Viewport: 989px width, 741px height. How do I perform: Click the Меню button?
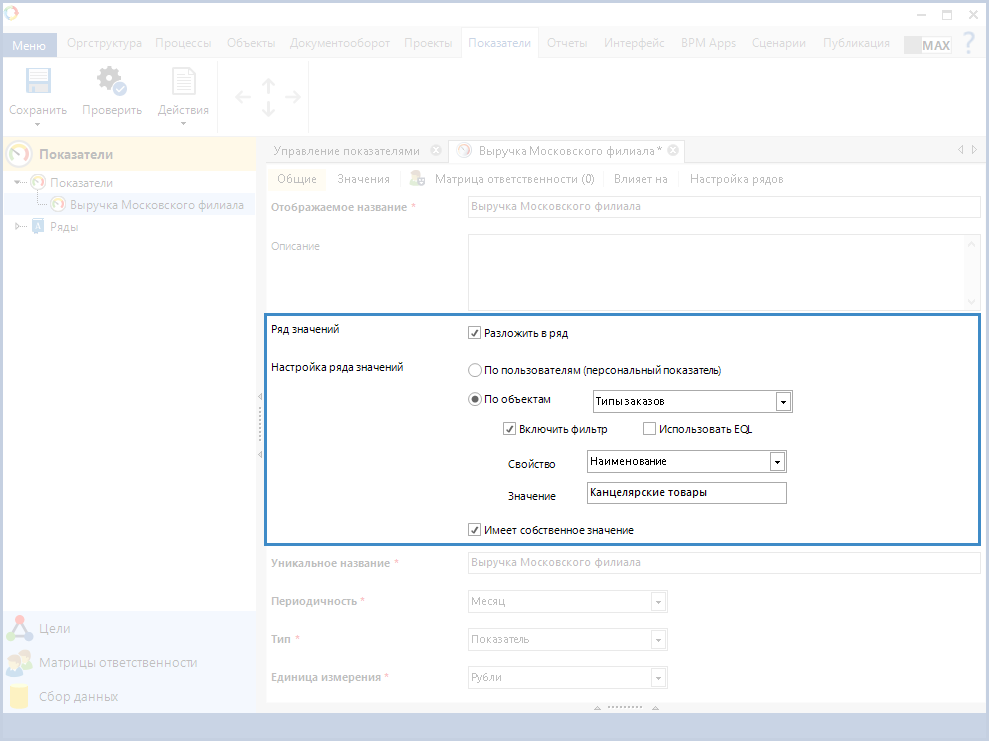click(29, 46)
